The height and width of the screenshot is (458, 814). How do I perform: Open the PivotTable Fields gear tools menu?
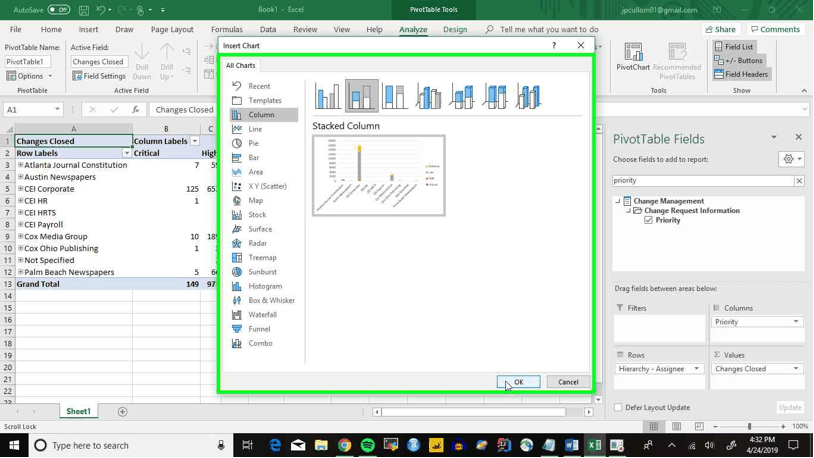(792, 159)
